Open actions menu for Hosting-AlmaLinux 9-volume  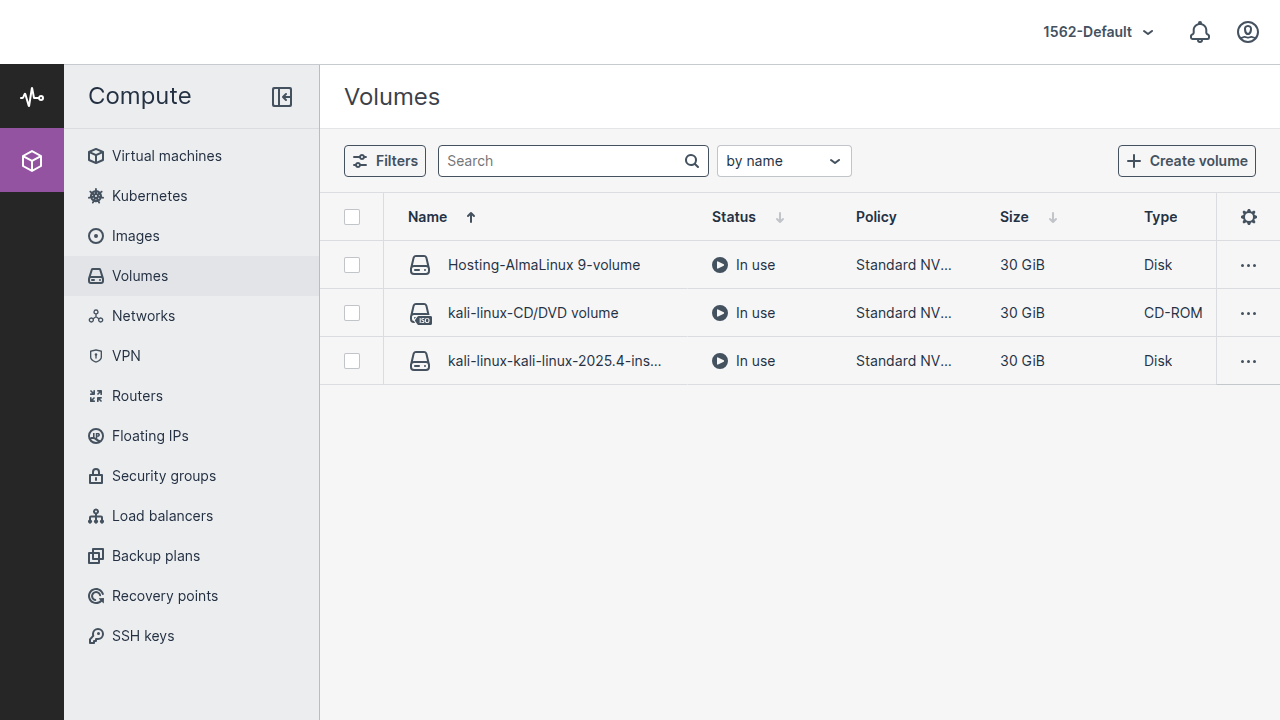tap(1248, 265)
